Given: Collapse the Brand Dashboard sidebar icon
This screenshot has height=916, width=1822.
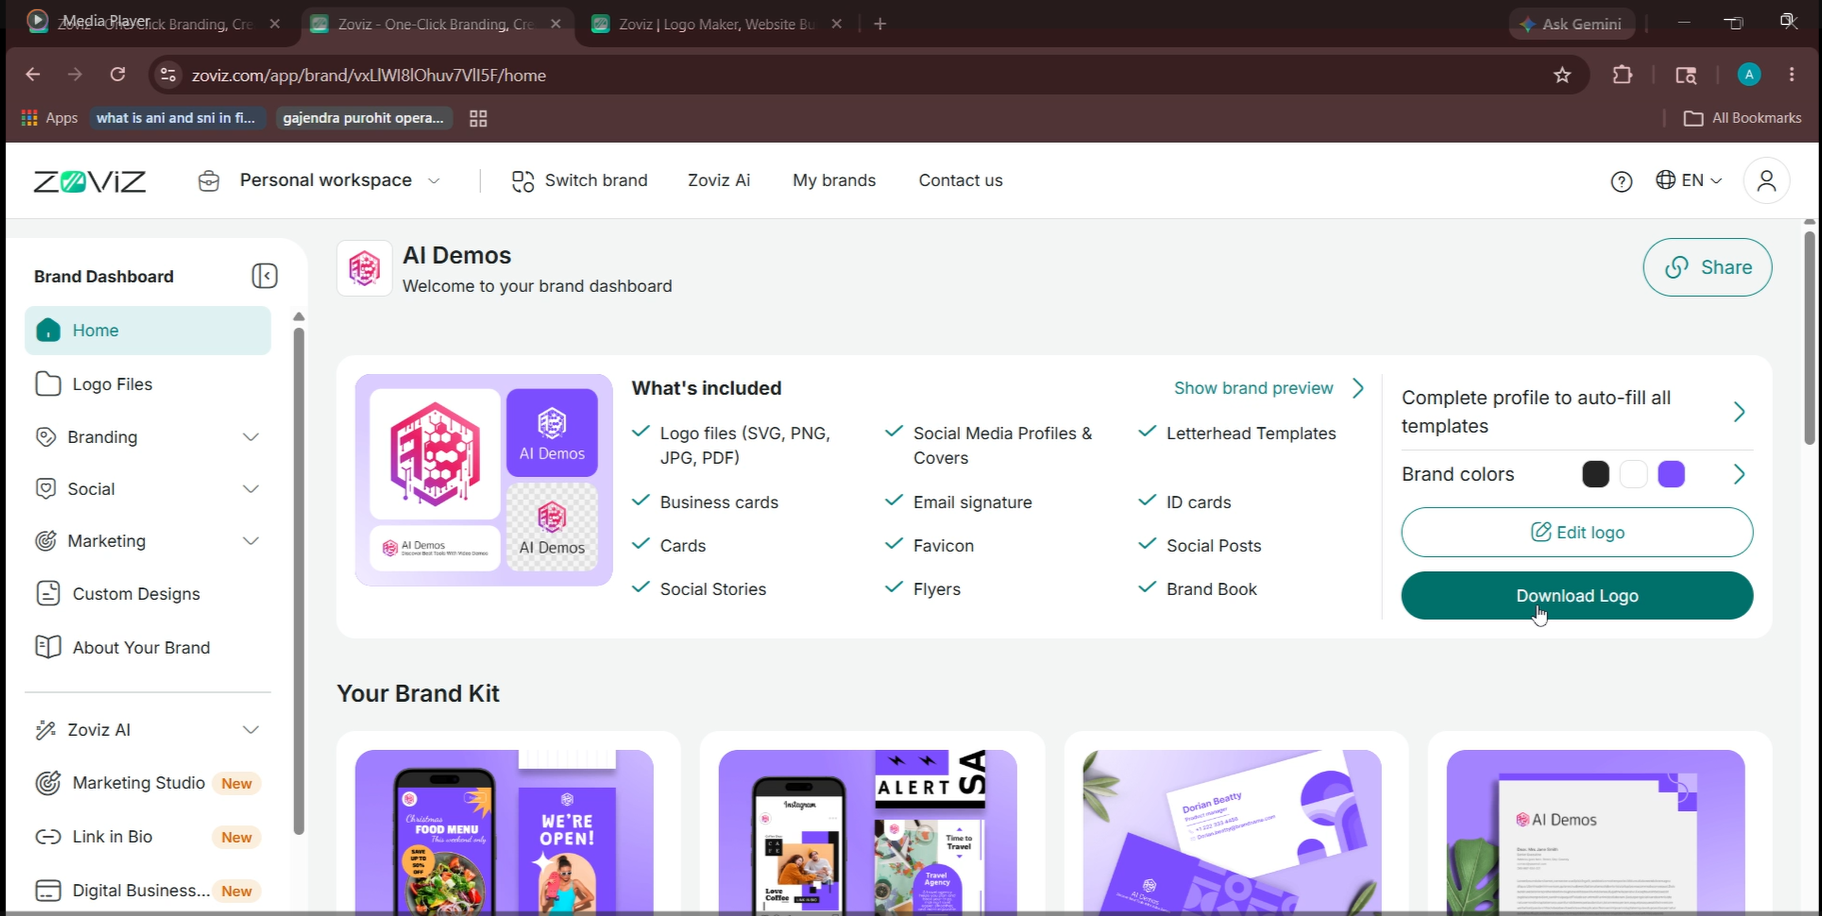Looking at the screenshot, I should [x=264, y=276].
